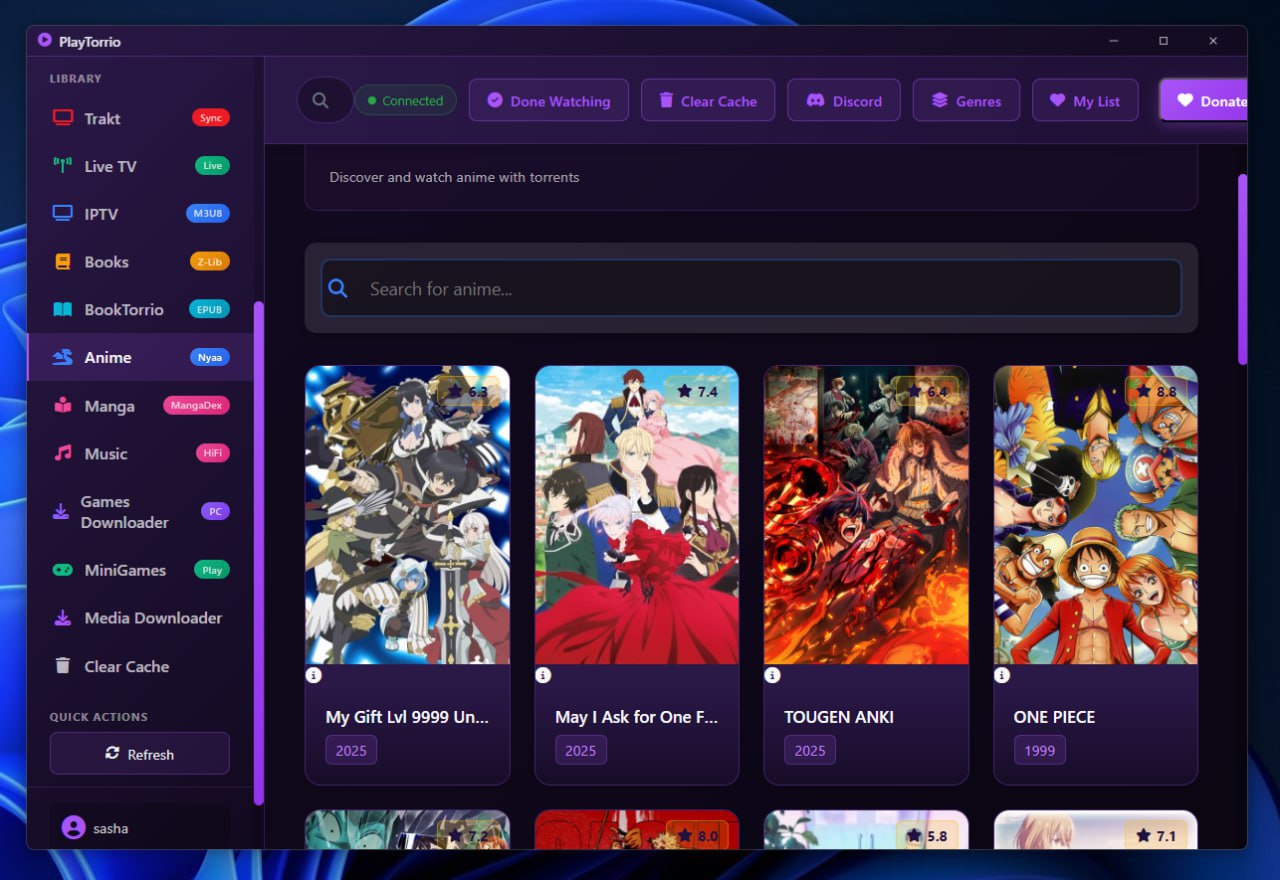Click the Live TV antenna icon

click(63, 166)
